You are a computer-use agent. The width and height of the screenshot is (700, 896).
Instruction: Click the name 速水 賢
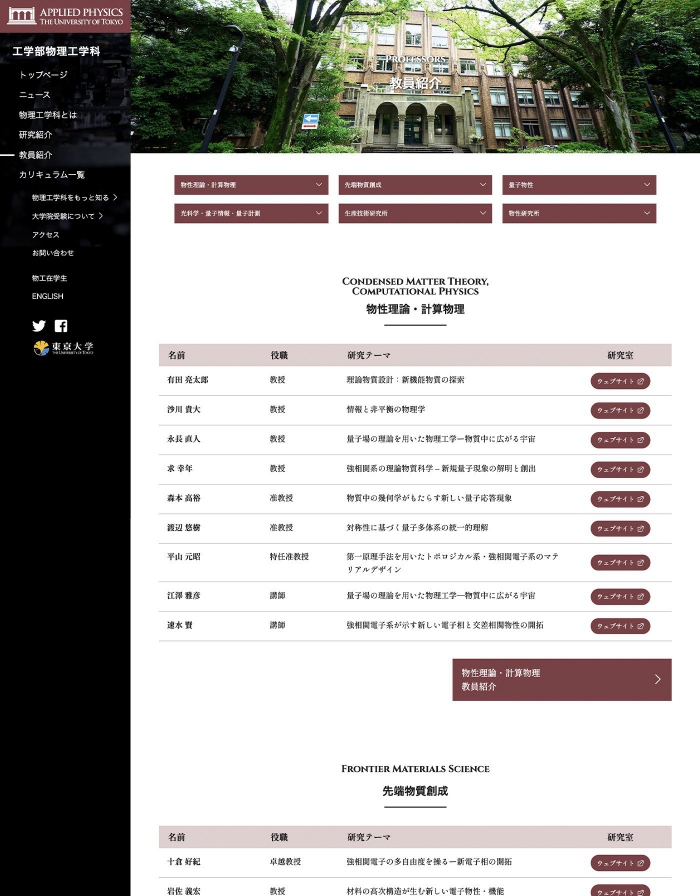(x=179, y=625)
